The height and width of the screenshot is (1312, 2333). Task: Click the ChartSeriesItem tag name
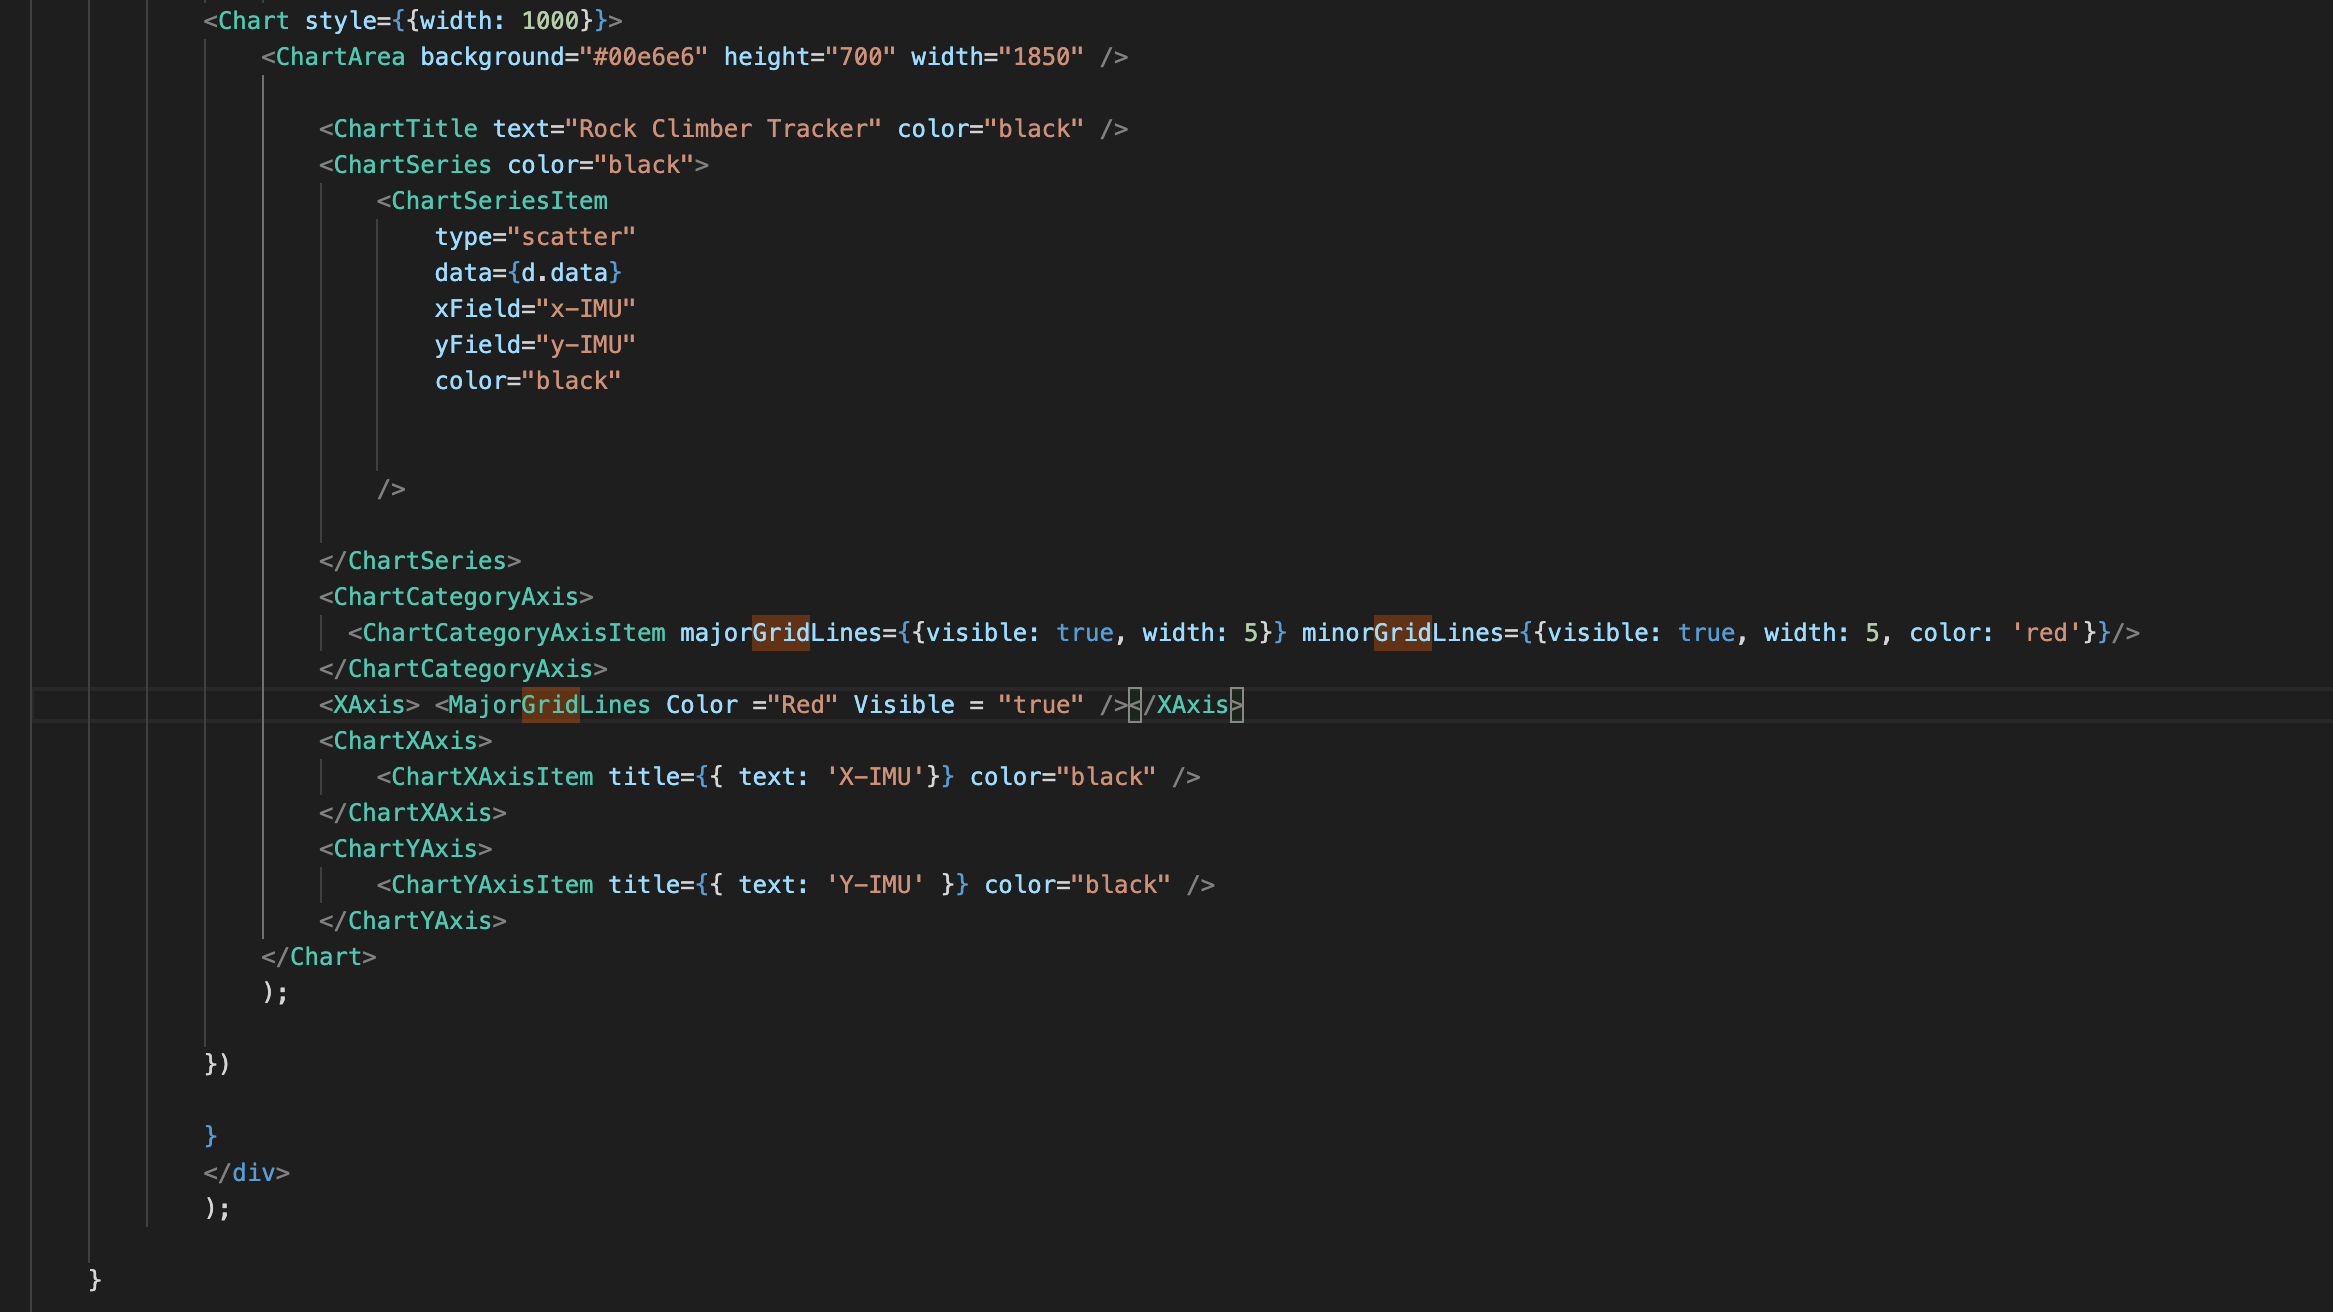[499, 201]
